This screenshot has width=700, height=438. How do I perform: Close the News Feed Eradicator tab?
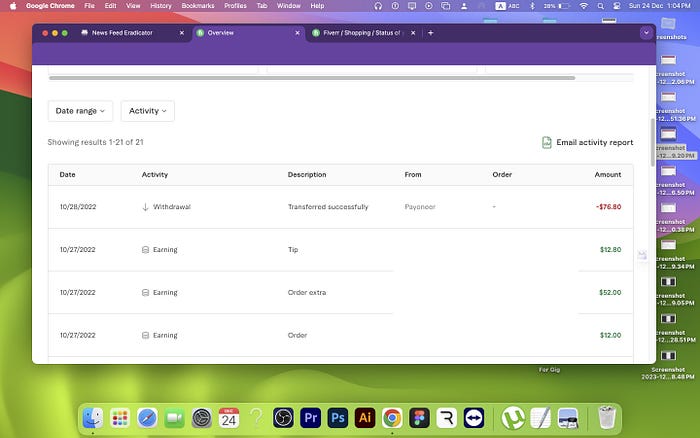pyautogui.click(x=182, y=33)
